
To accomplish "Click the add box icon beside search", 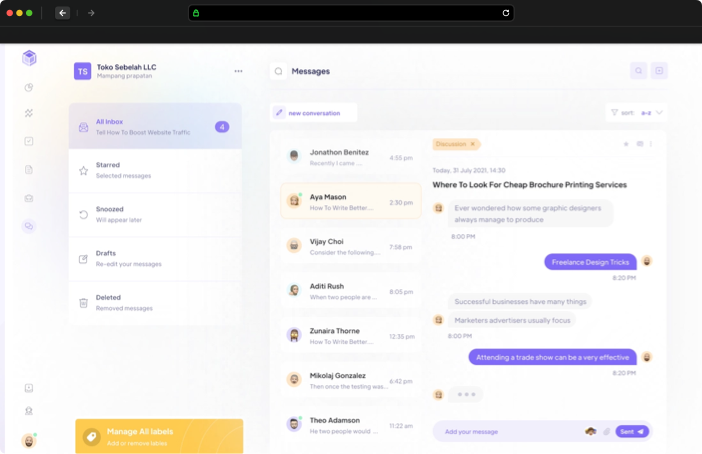I will [659, 71].
